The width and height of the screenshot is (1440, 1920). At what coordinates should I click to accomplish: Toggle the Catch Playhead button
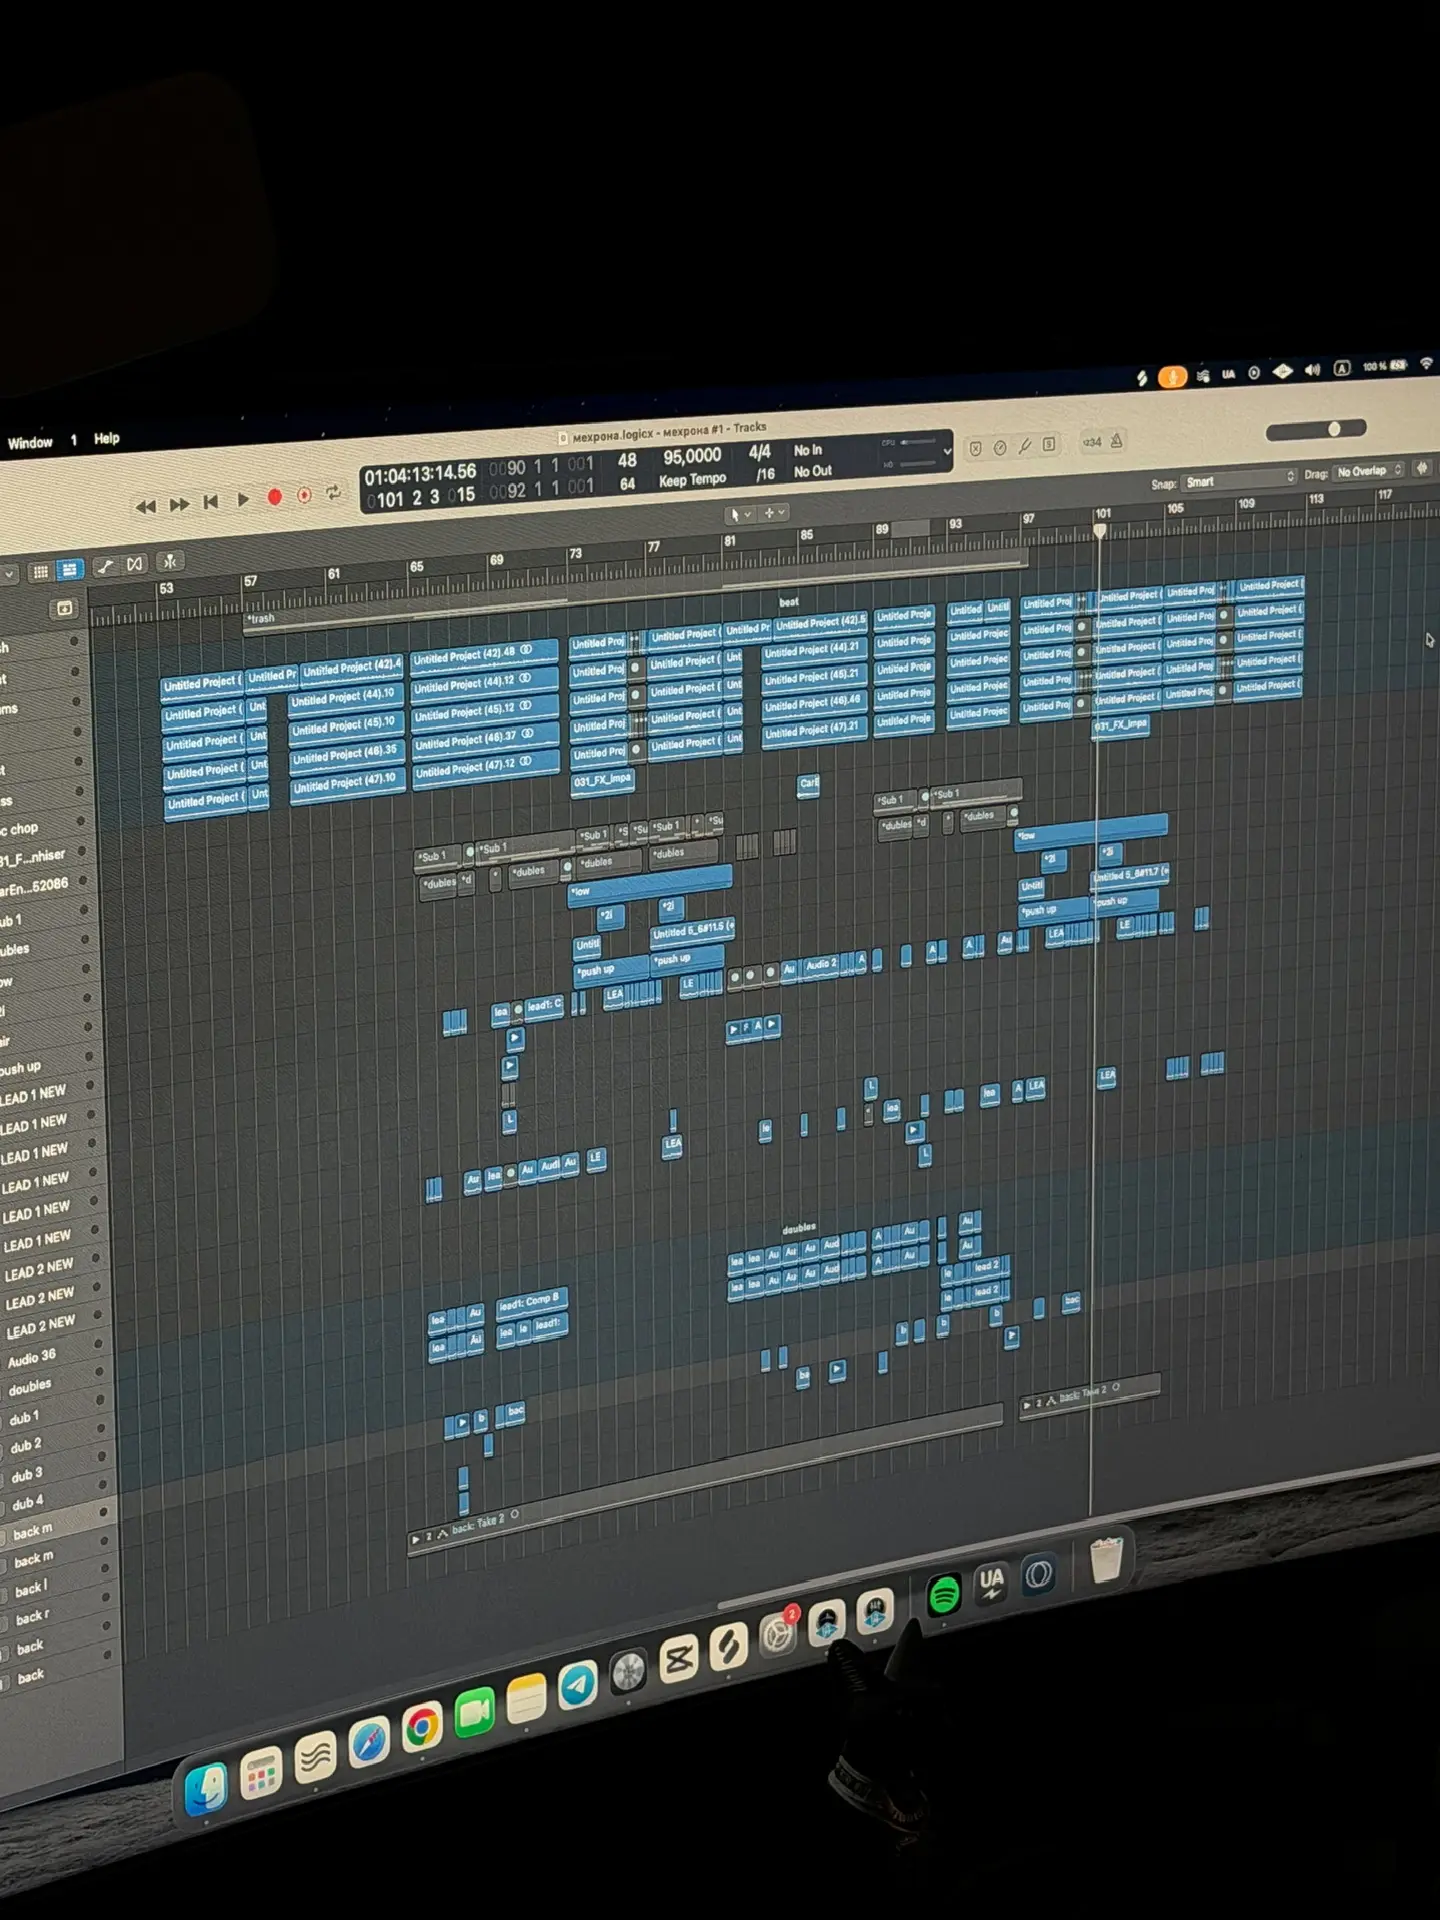pyautogui.click(x=170, y=562)
